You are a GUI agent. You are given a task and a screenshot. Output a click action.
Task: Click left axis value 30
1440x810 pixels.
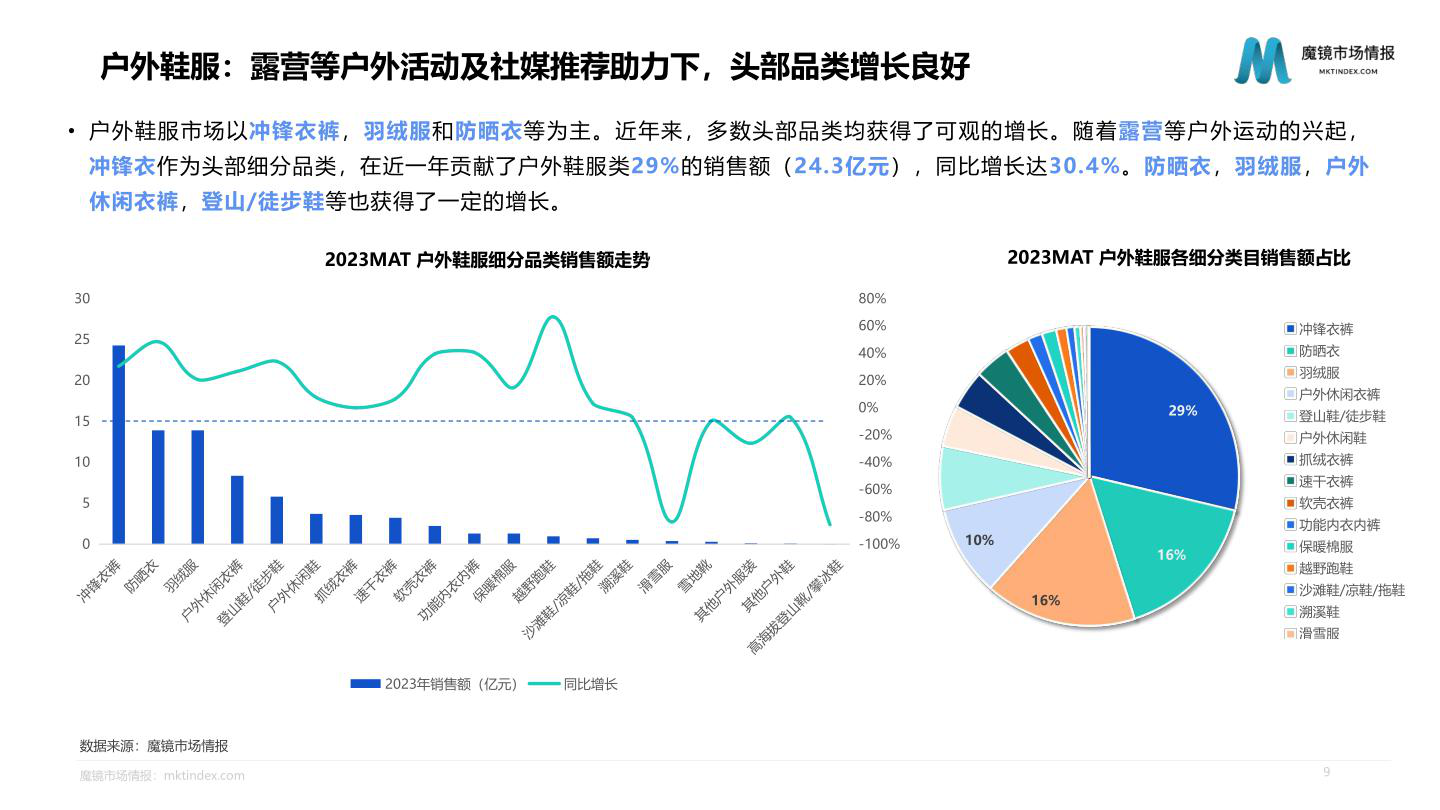click(x=82, y=298)
